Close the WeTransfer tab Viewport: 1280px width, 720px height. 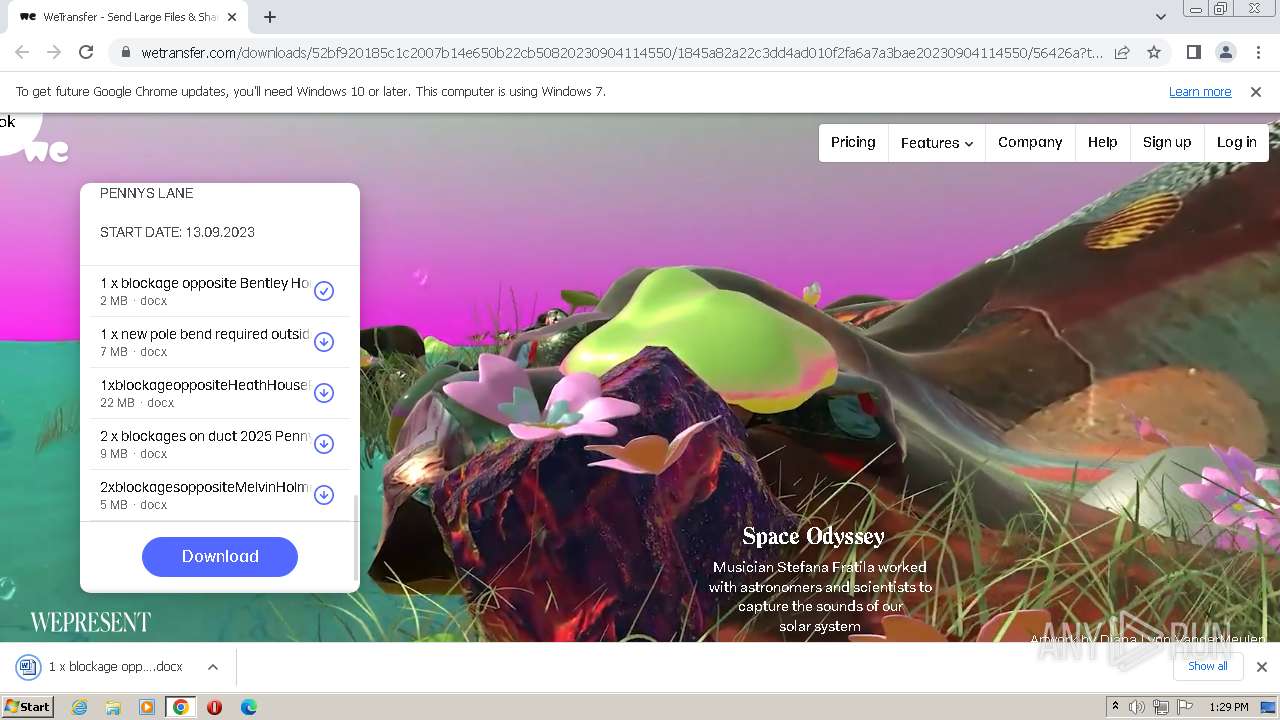[x=232, y=17]
